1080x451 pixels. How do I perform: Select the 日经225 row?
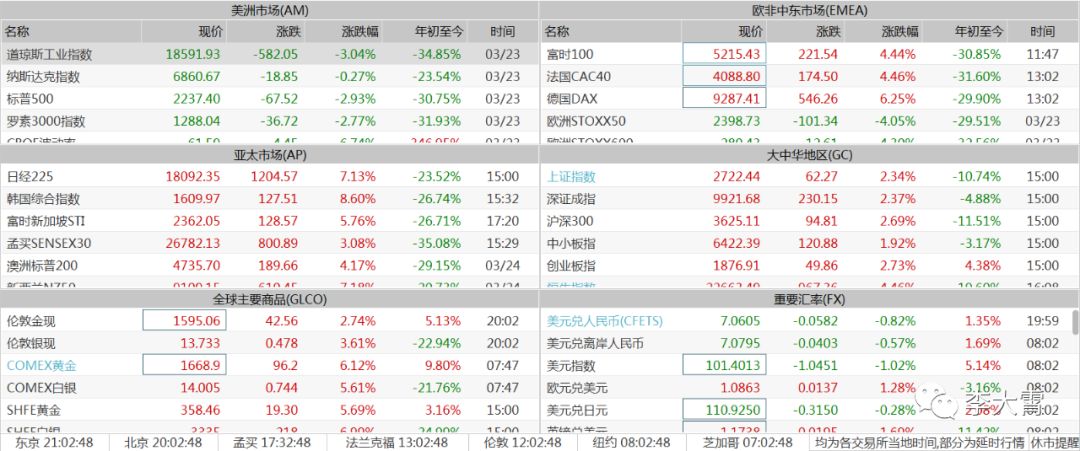(269, 176)
